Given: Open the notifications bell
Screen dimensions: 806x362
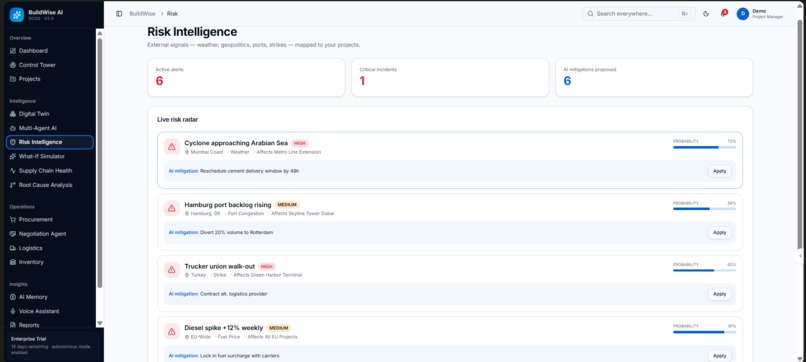Looking at the screenshot, I should pyautogui.click(x=723, y=14).
